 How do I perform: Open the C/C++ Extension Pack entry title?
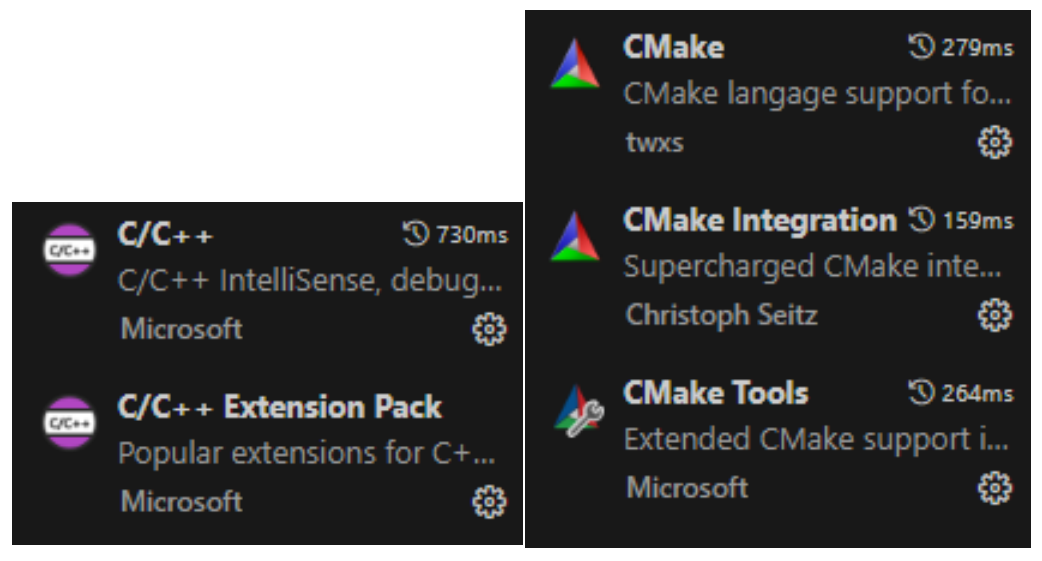[x=280, y=407]
